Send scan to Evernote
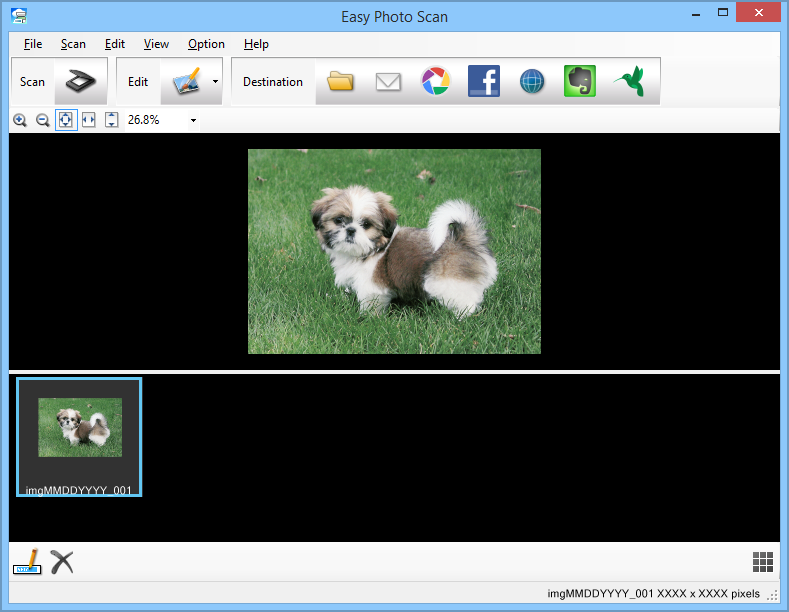The height and width of the screenshot is (612, 789). tap(580, 81)
